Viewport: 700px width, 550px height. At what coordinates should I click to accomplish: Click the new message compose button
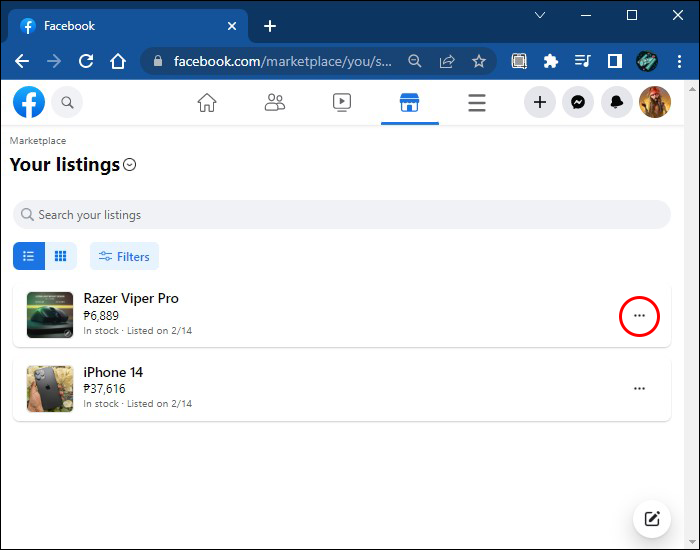pyautogui.click(x=652, y=519)
